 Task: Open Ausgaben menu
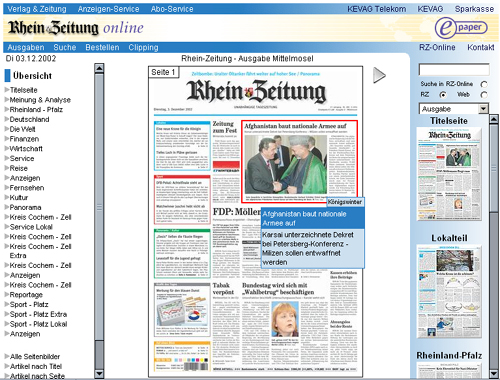(x=26, y=47)
